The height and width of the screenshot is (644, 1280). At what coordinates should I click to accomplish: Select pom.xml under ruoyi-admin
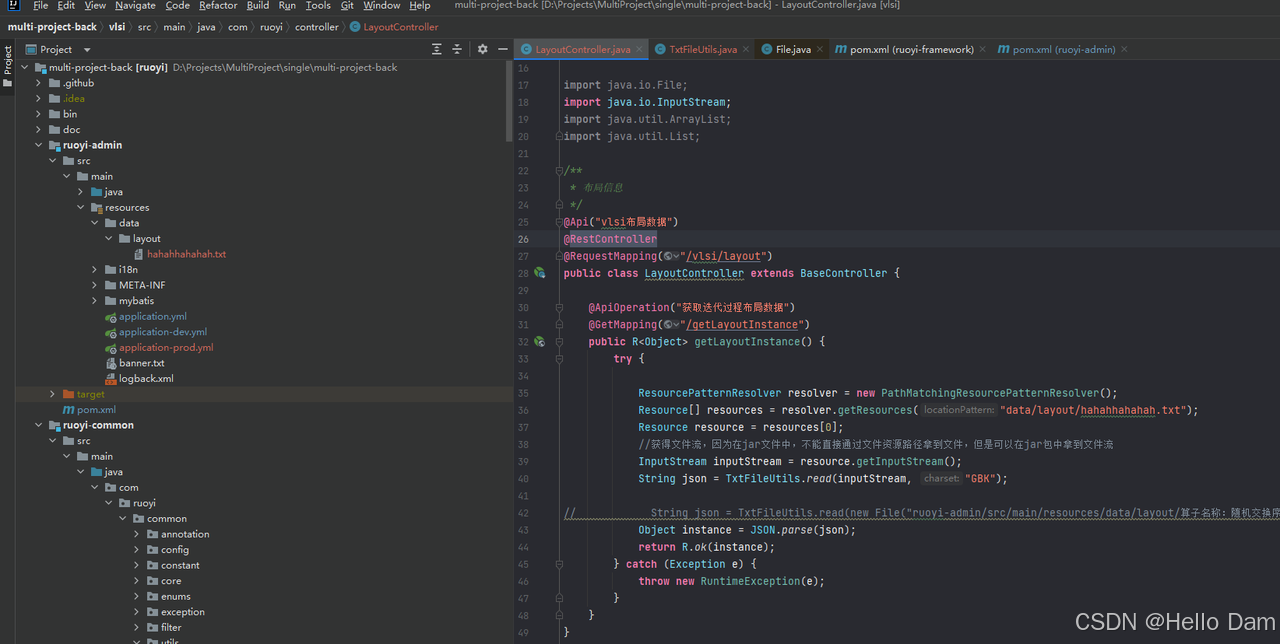click(96, 409)
